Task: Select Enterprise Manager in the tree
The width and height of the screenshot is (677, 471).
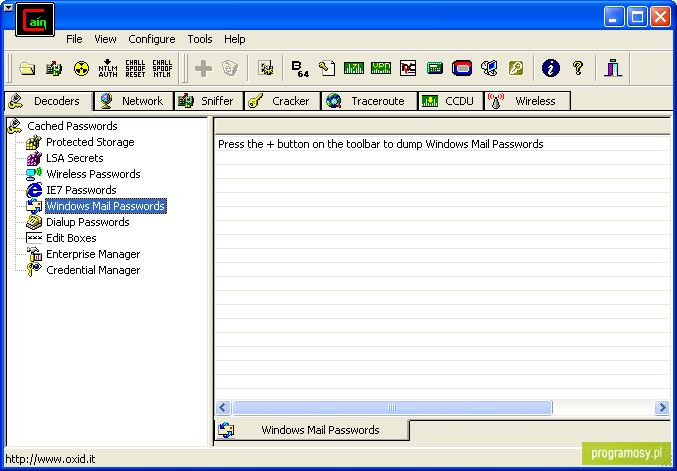Action: click(x=93, y=254)
